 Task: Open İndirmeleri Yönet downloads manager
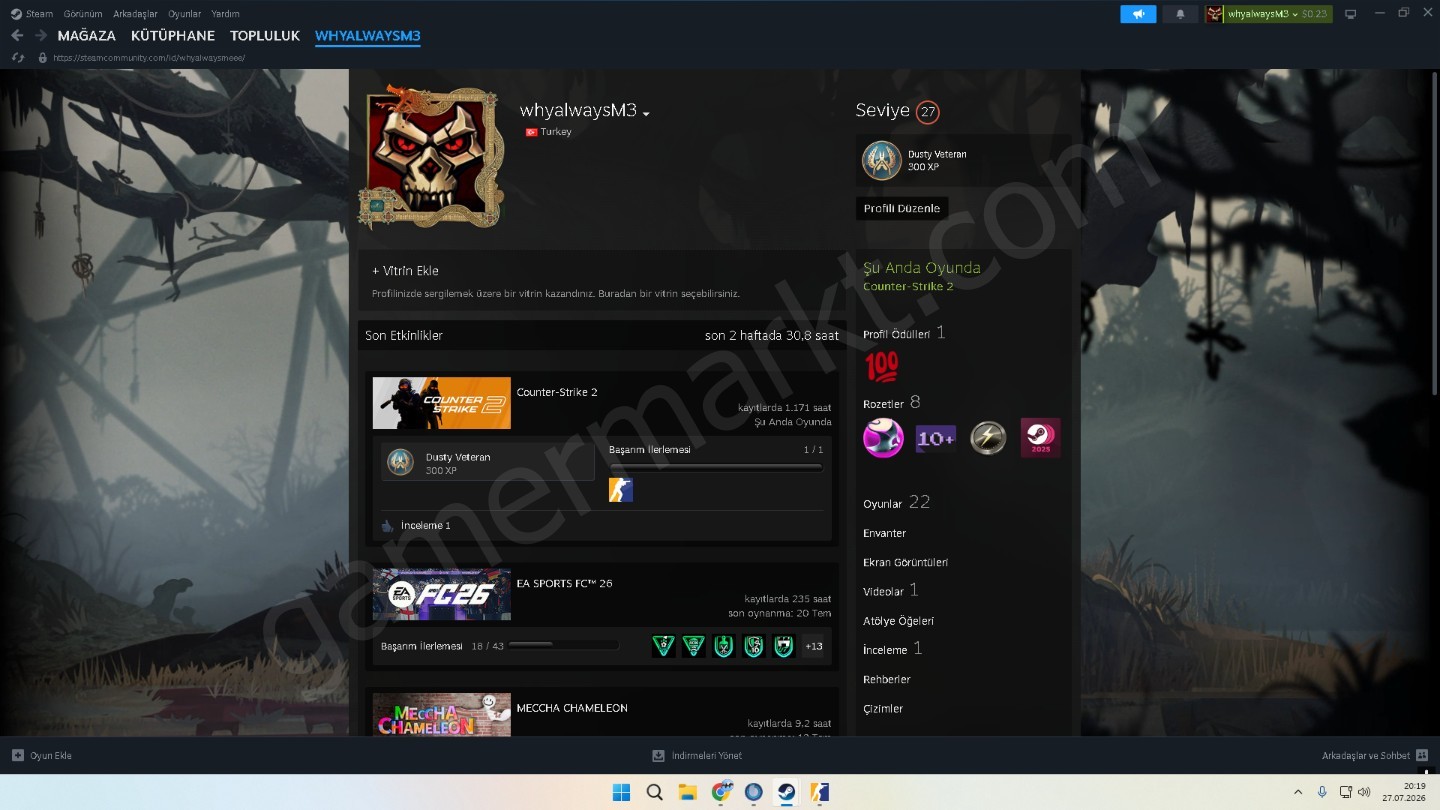pos(697,756)
